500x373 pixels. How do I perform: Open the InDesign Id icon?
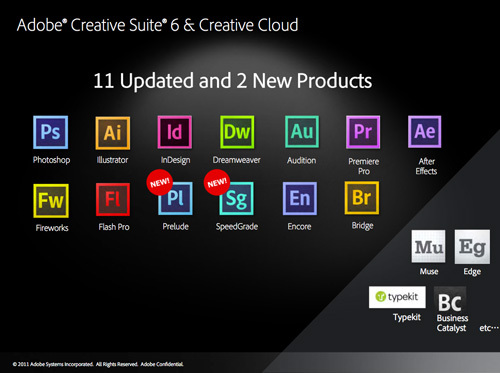click(175, 132)
